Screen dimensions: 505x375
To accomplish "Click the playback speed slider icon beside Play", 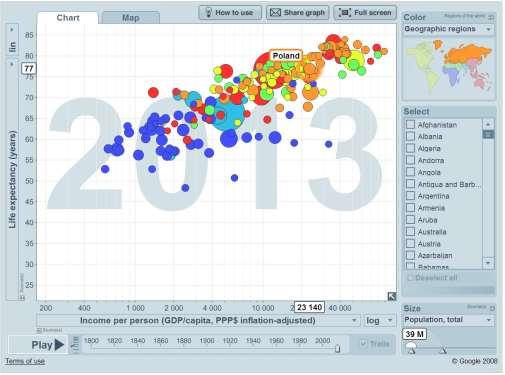I will tap(76, 345).
